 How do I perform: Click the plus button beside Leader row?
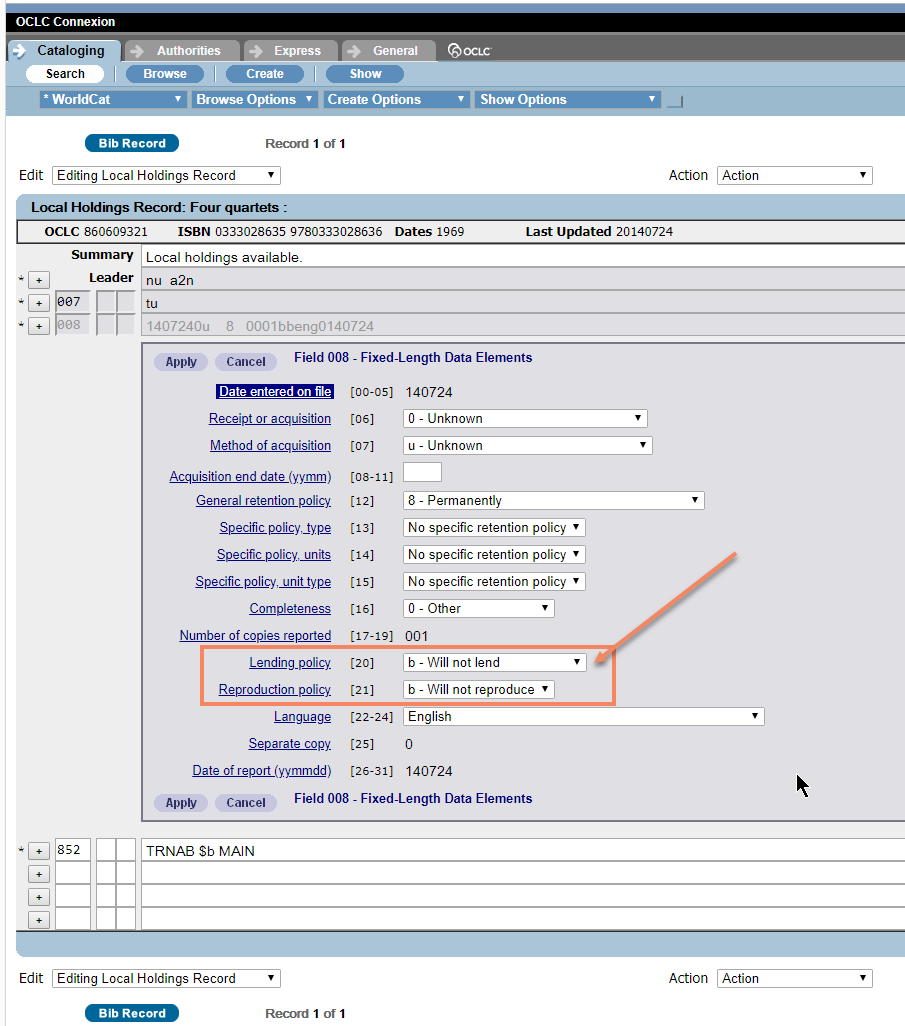click(39, 280)
